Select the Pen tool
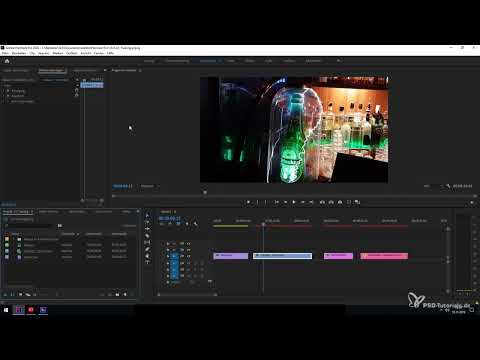The height and width of the screenshot is (360, 480). point(147,249)
